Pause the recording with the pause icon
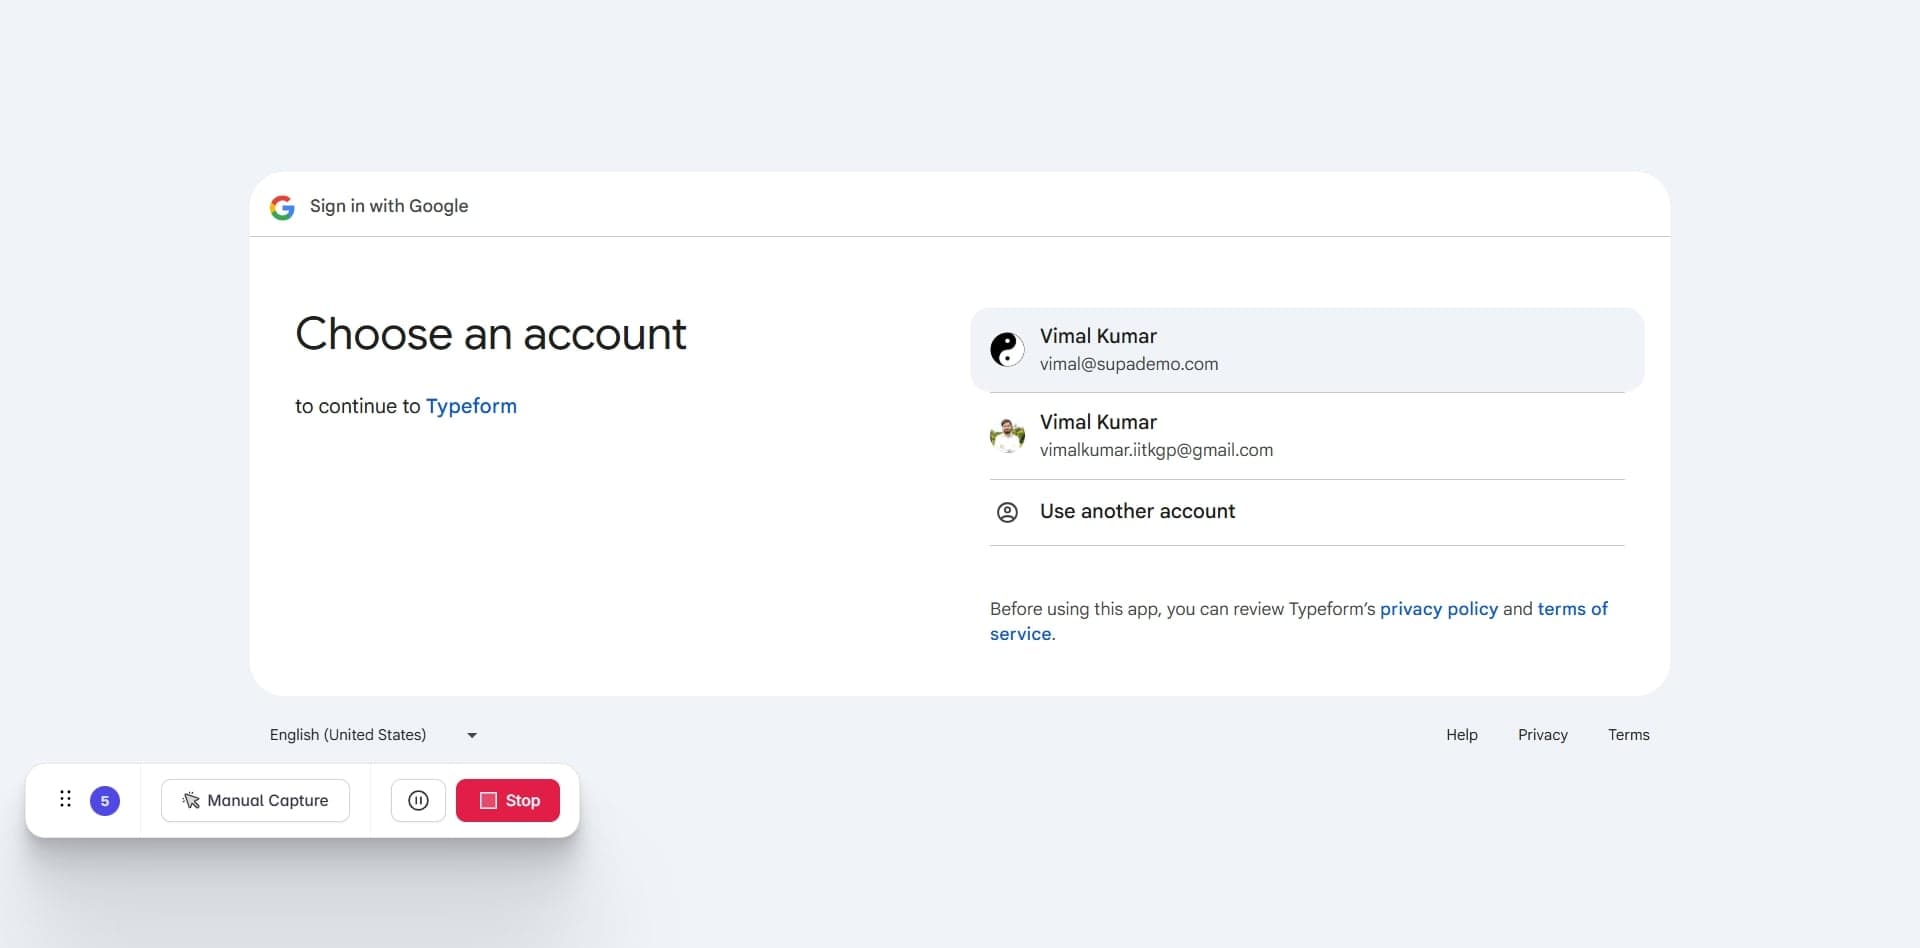The height and width of the screenshot is (948, 1920). click(418, 801)
